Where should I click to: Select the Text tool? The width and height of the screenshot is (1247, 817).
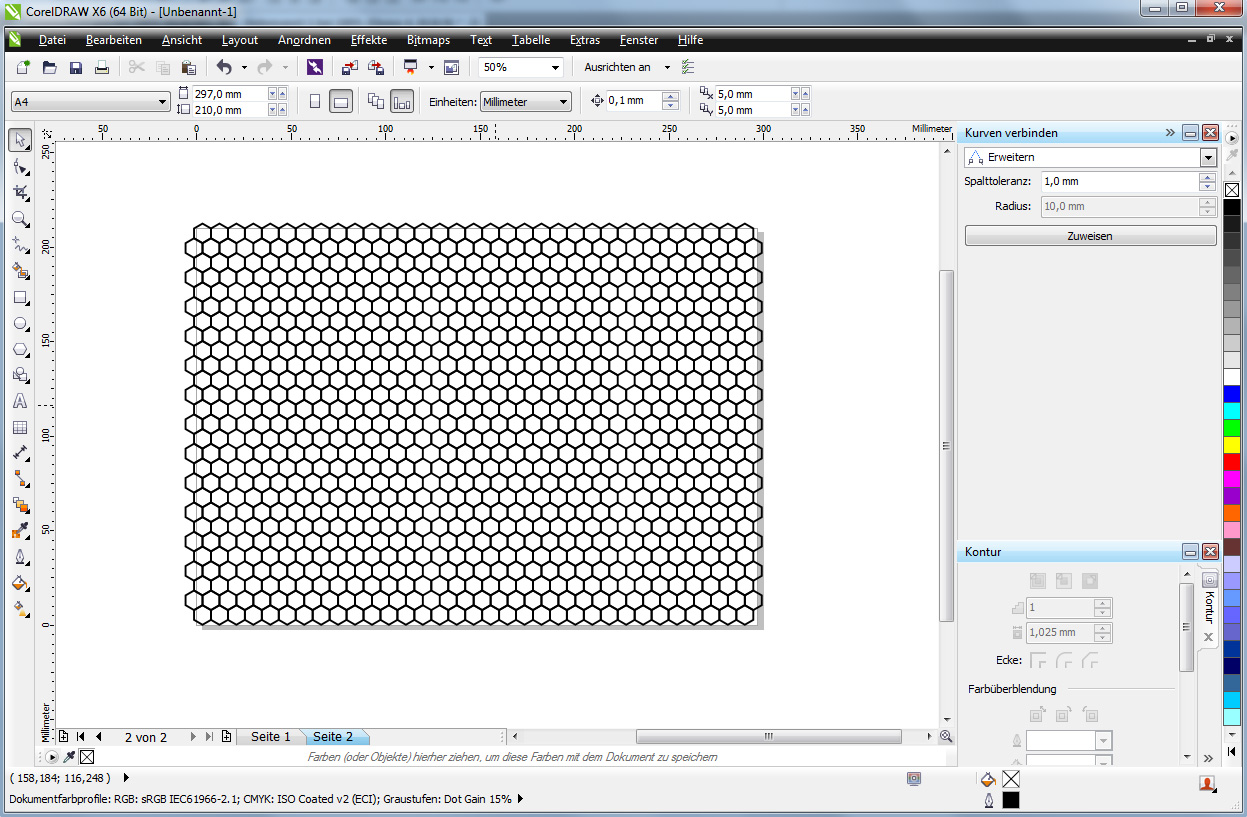pyautogui.click(x=20, y=401)
